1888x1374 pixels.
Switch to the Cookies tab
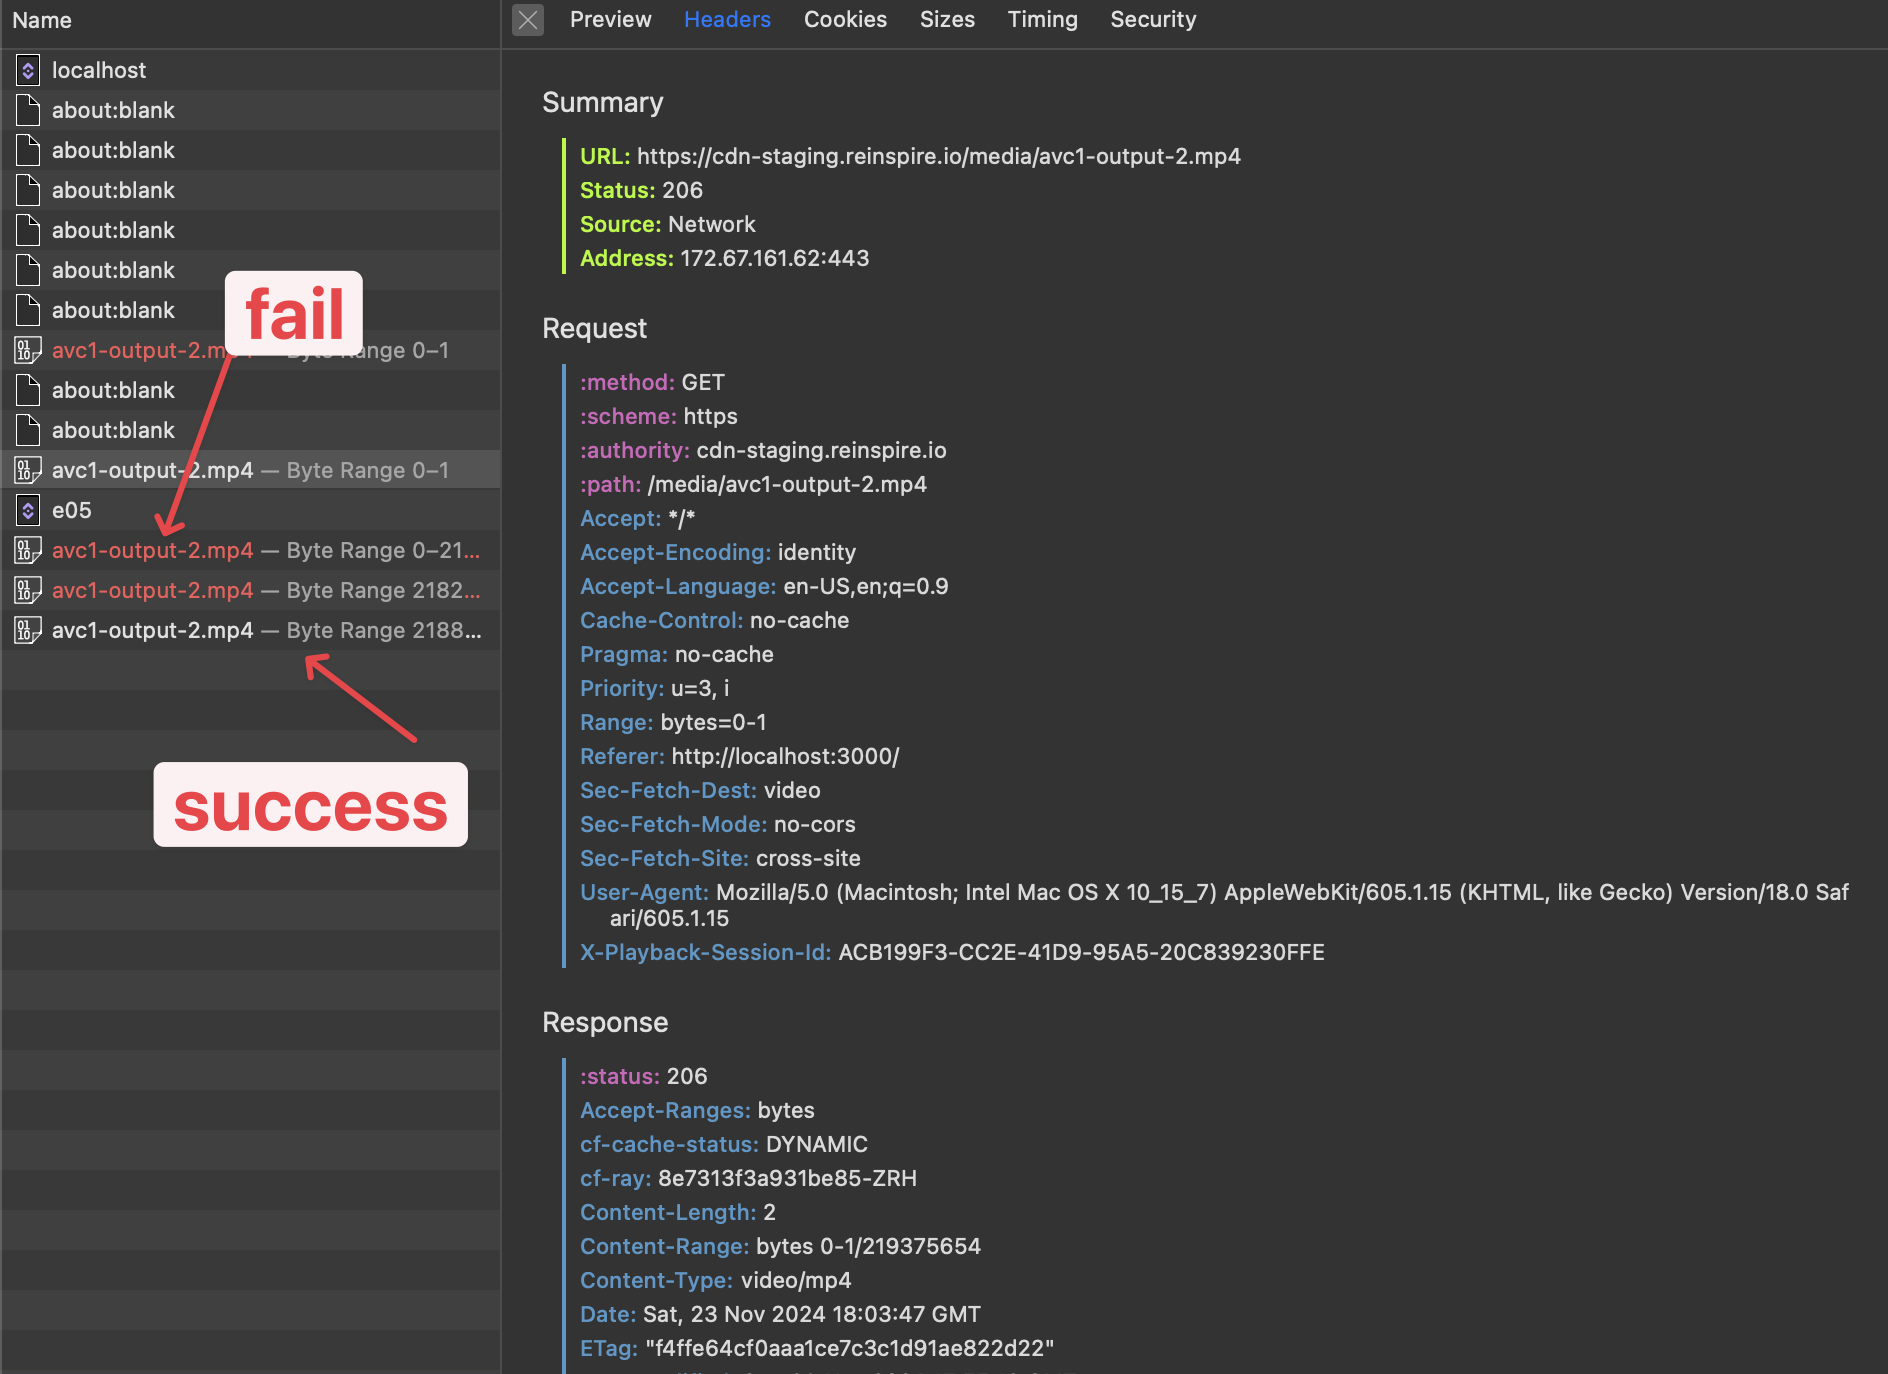pos(845,19)
